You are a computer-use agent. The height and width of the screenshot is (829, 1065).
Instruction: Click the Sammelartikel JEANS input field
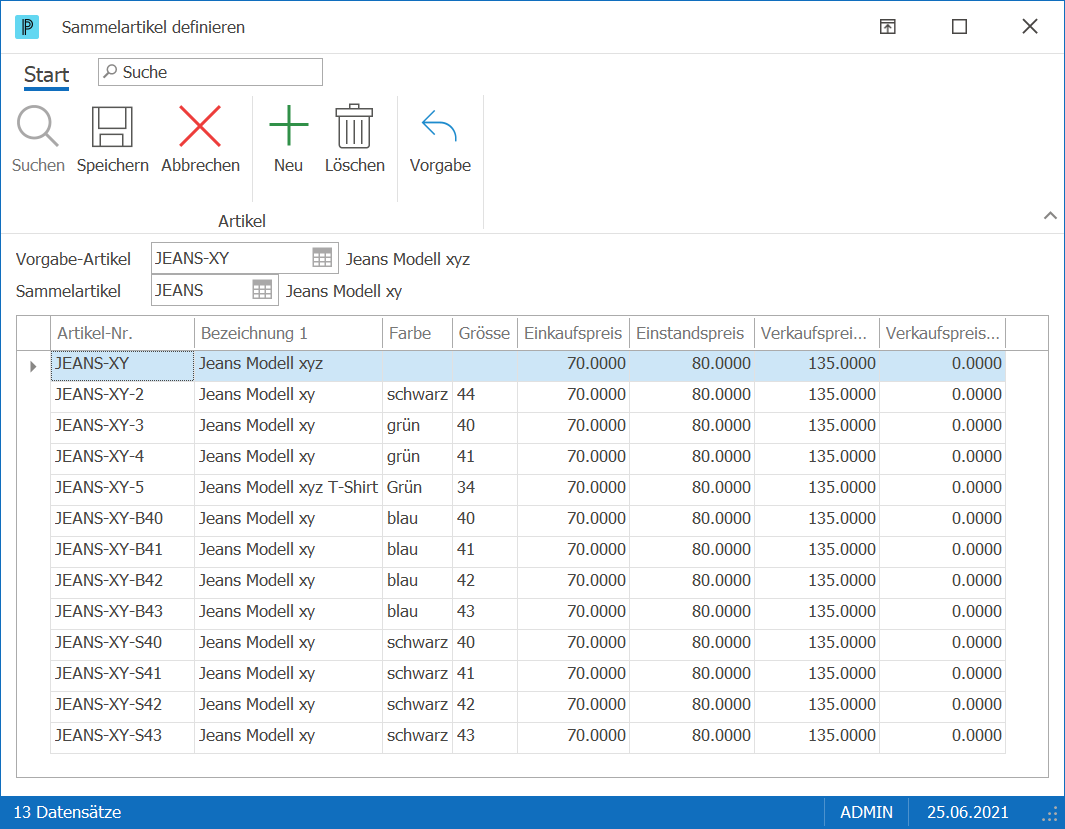(201, 290)
